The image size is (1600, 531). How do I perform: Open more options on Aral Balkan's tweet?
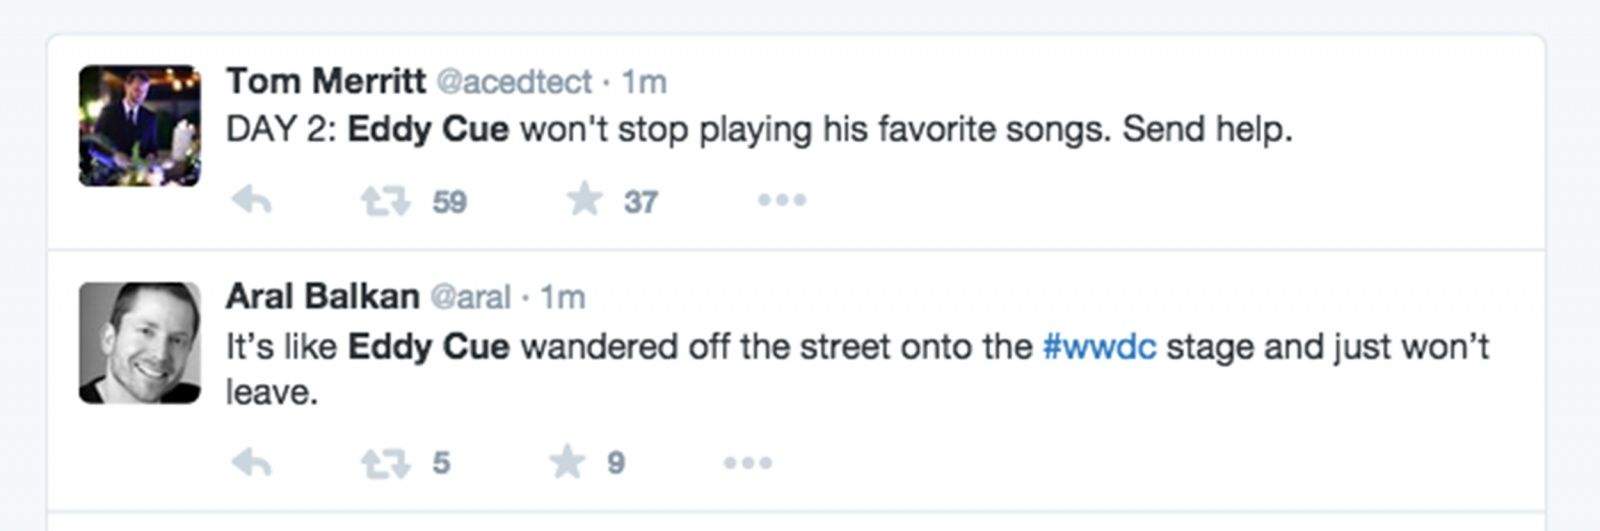click(x=748, y=462)
